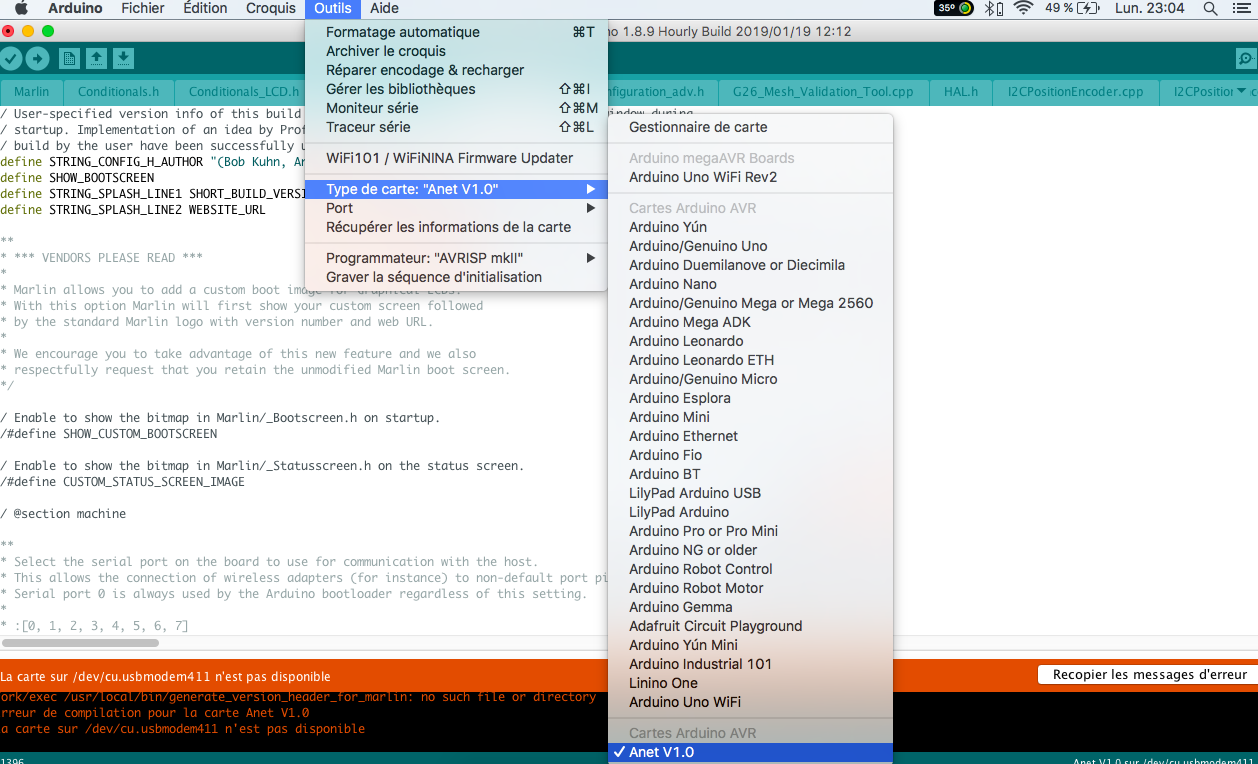The height and width of the screenshot is (764, 1258).
Task: Click Recopier les messages d'erreur button
Action: click(1150, 675)
